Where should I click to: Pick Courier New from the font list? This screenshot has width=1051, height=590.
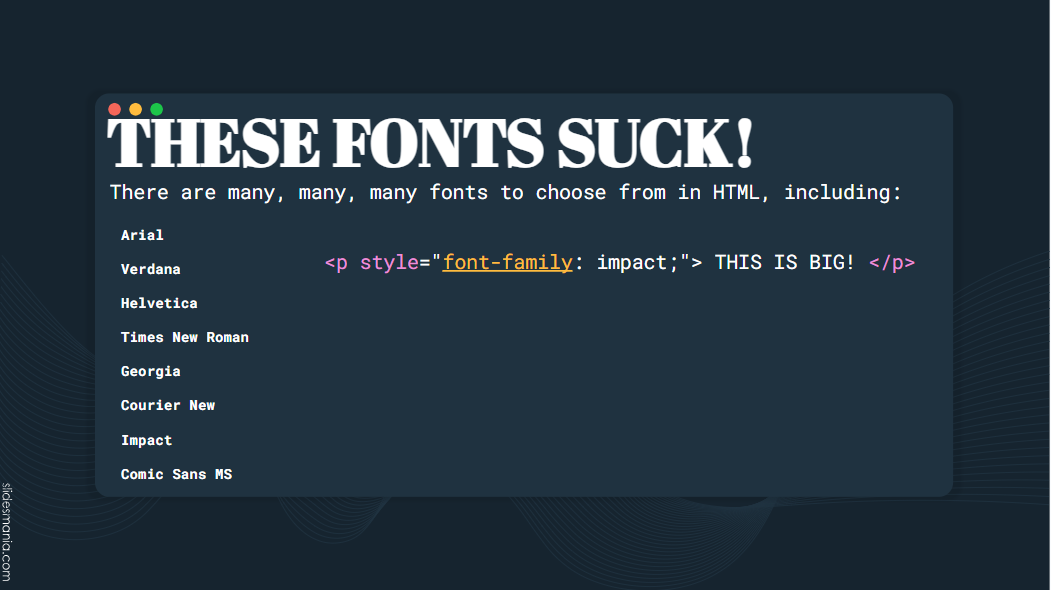(168, 405)
